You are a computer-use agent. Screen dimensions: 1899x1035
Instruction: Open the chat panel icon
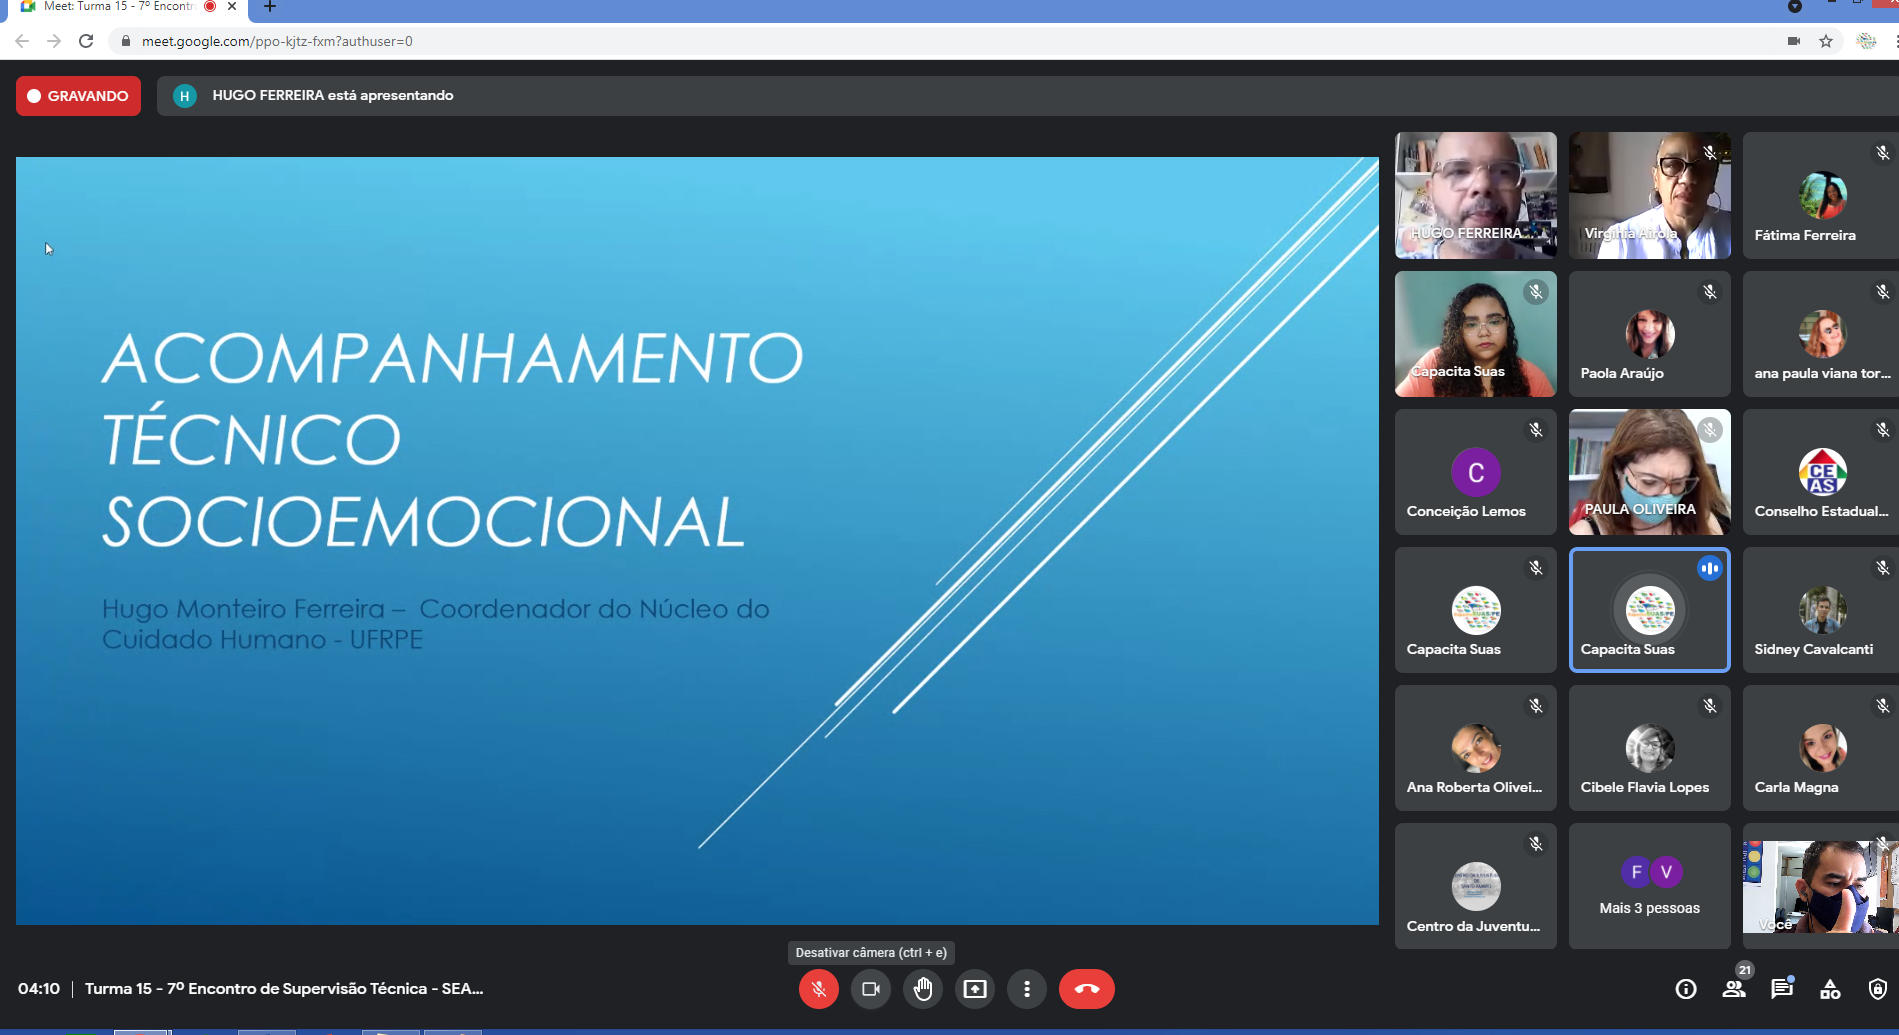point(1781,989)
